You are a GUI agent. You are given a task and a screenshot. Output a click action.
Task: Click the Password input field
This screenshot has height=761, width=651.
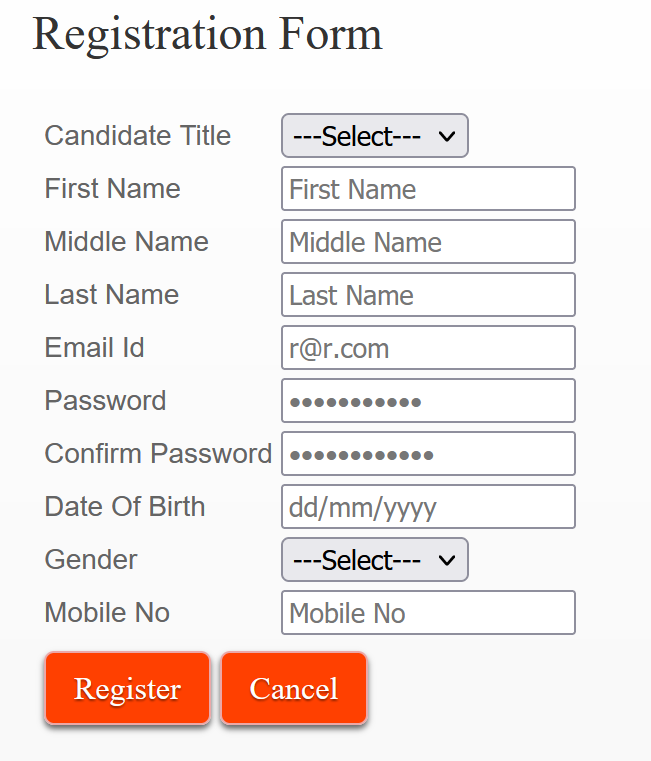click(x=428, y=401)
